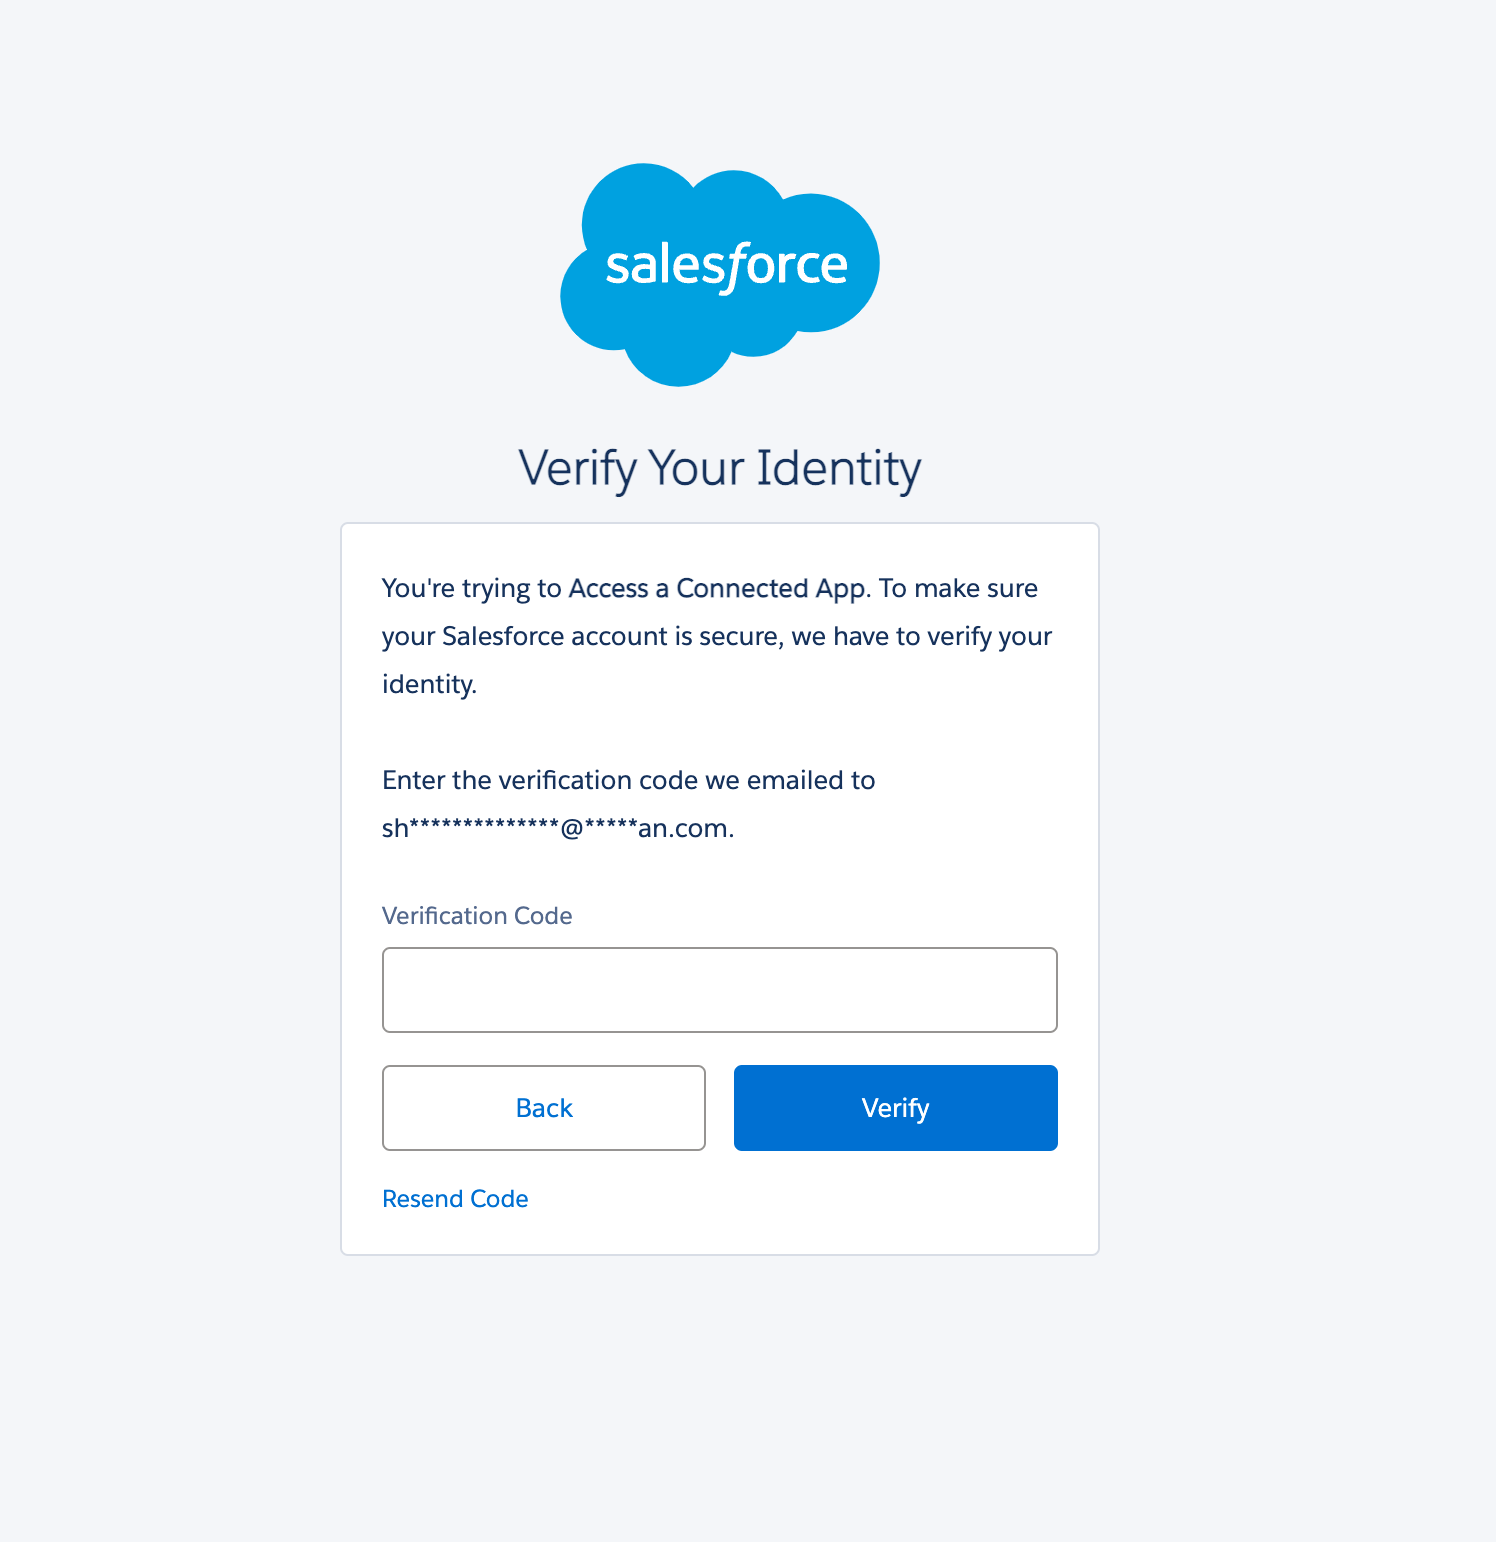Activate the primary Verify action

(894, 1107)
